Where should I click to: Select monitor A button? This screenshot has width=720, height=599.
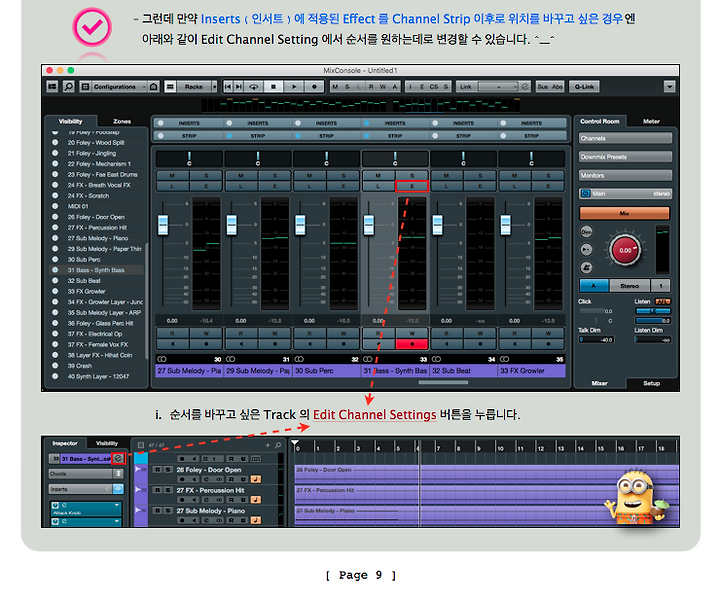point(594,286)
